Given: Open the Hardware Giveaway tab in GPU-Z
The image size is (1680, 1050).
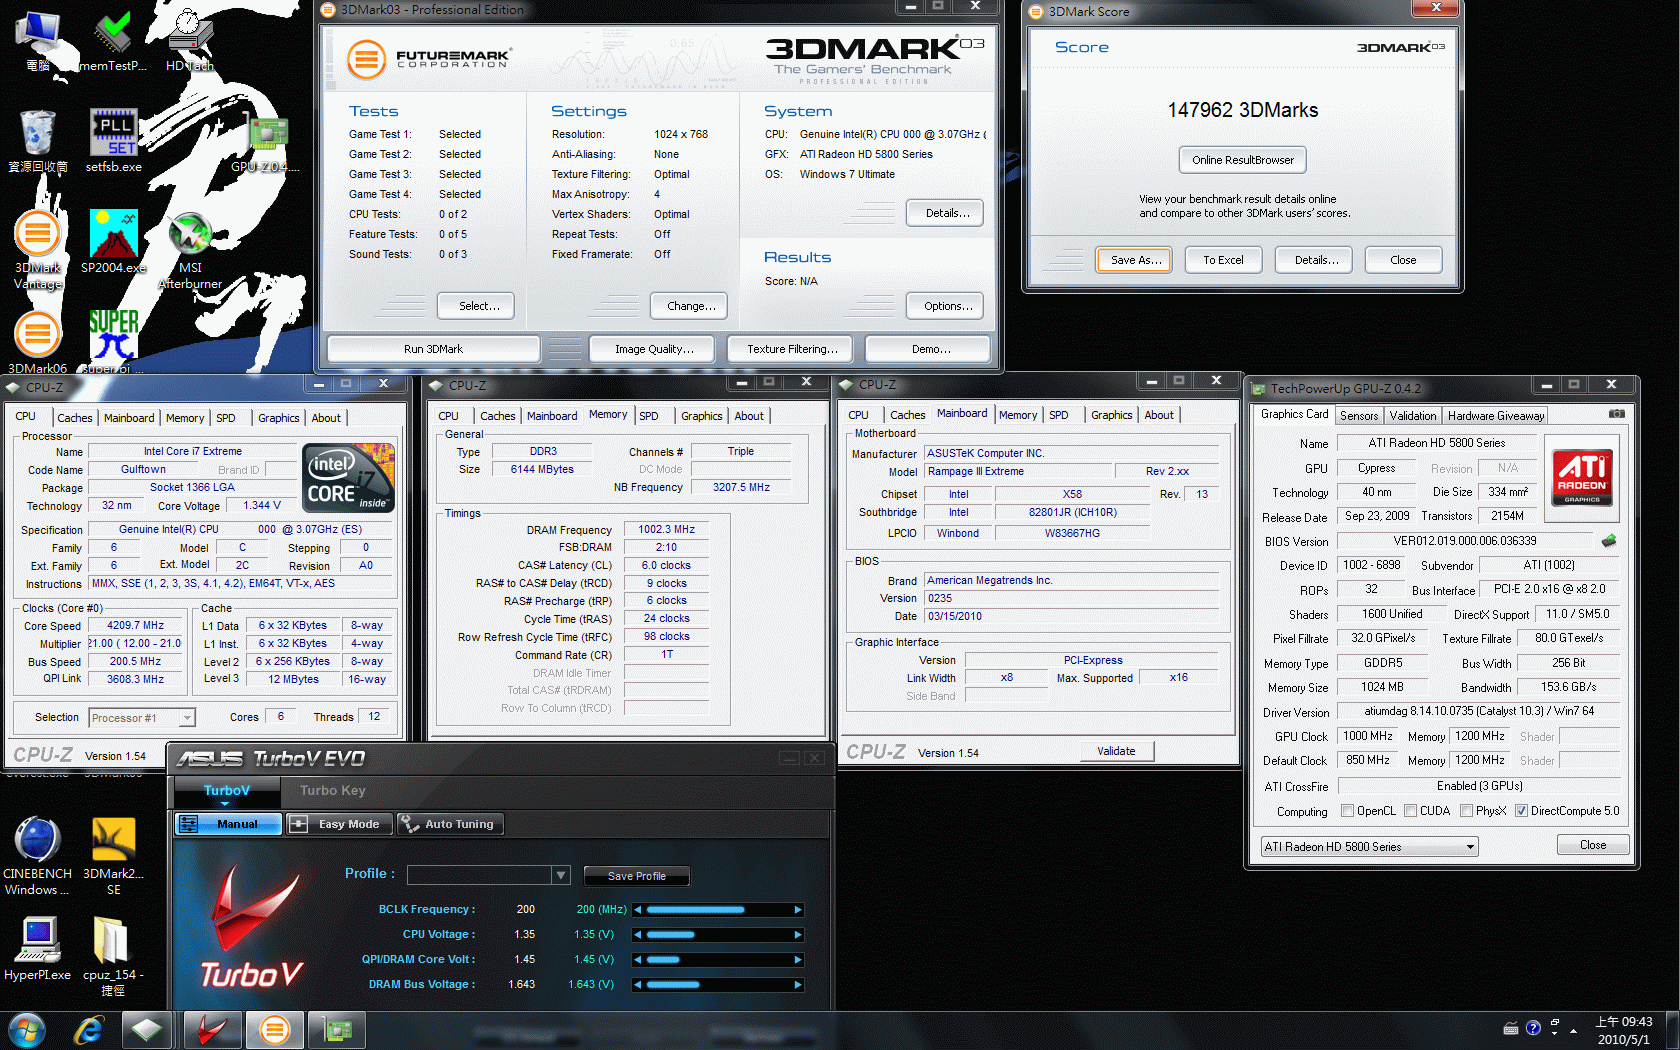Looking at the screenshot, I should [x=1496, y=415].
